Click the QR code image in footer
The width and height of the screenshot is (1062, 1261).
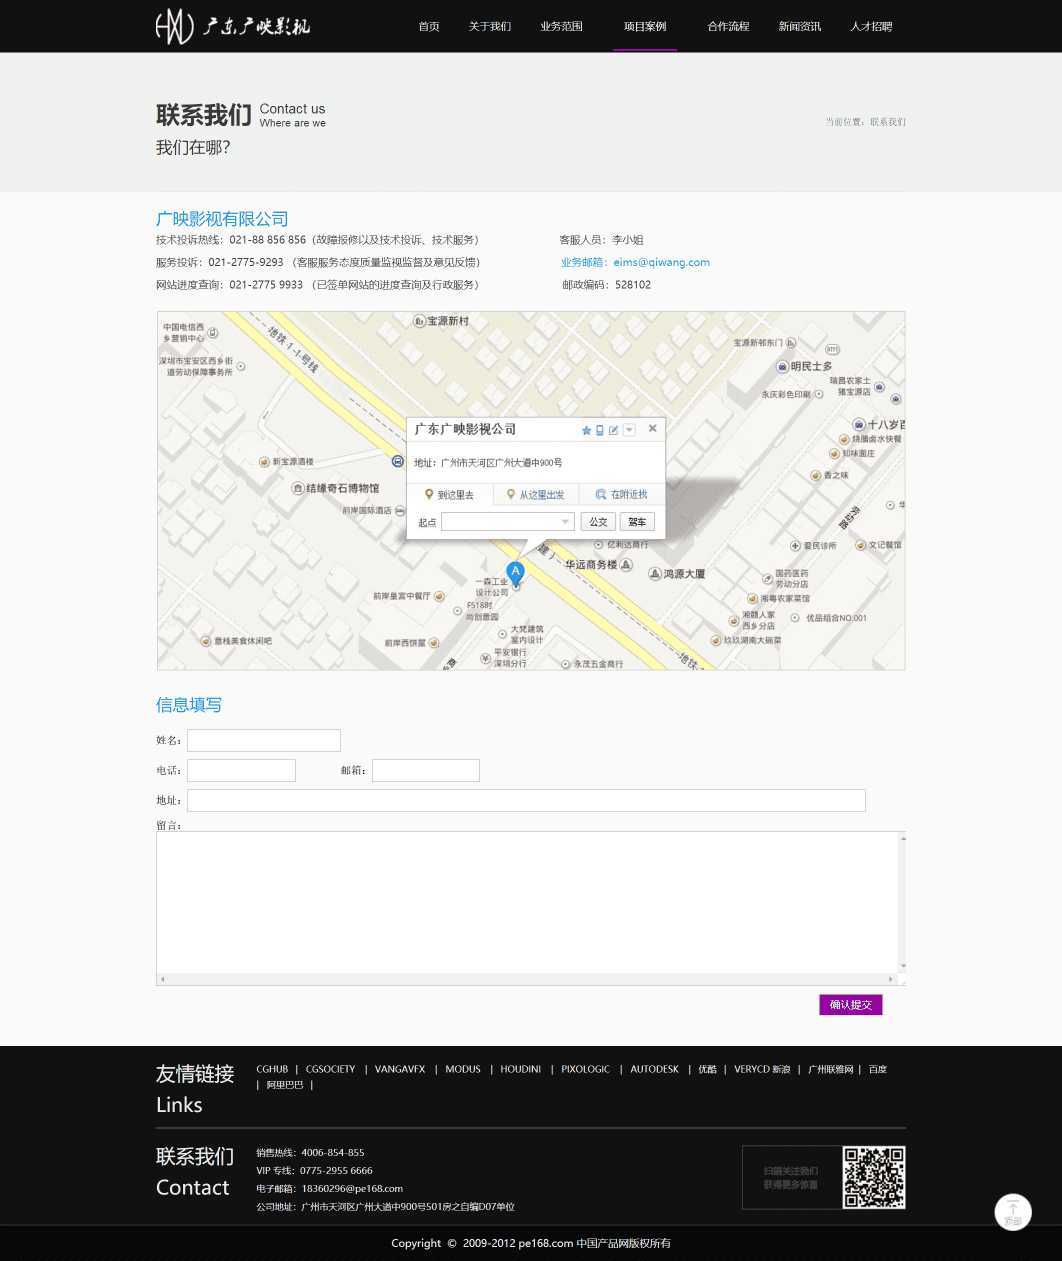(x=873, y=1177)
